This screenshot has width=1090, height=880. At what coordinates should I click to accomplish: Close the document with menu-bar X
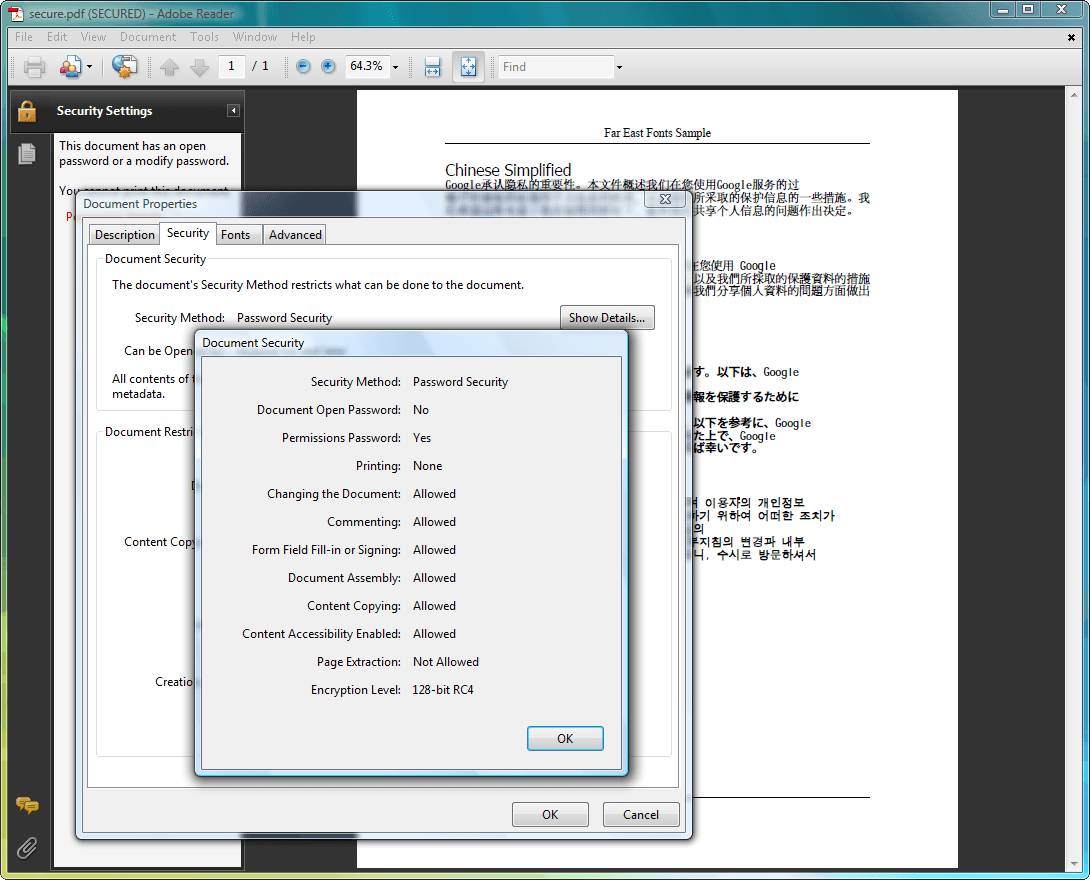click(x=1071, y=38)
